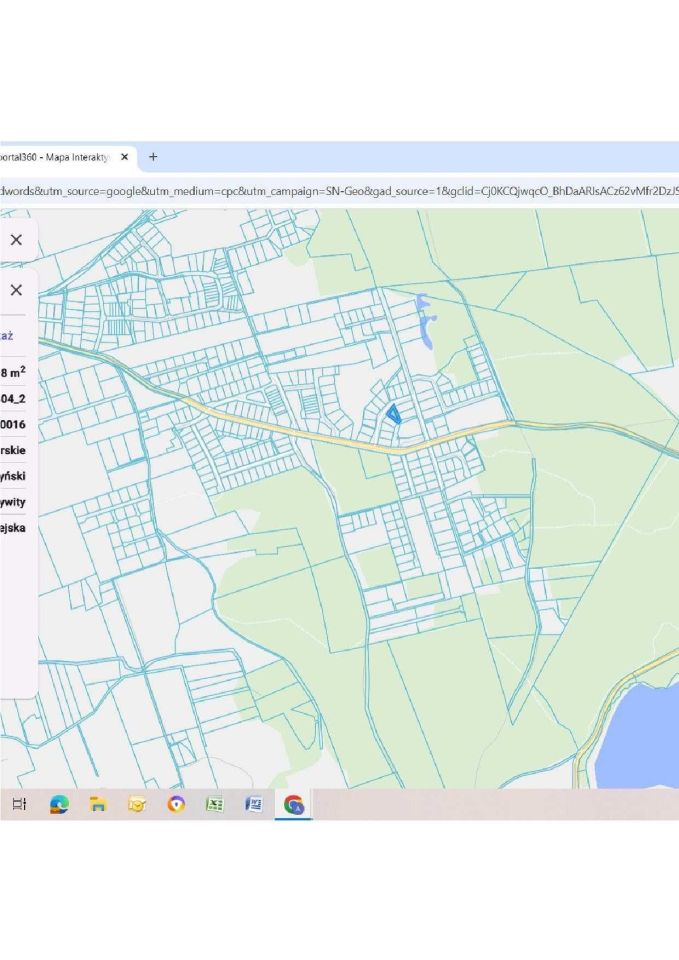Click the highlighted dark blue parcel on map
The width and height of the screenshot is (679, 960).
point(394,413)
